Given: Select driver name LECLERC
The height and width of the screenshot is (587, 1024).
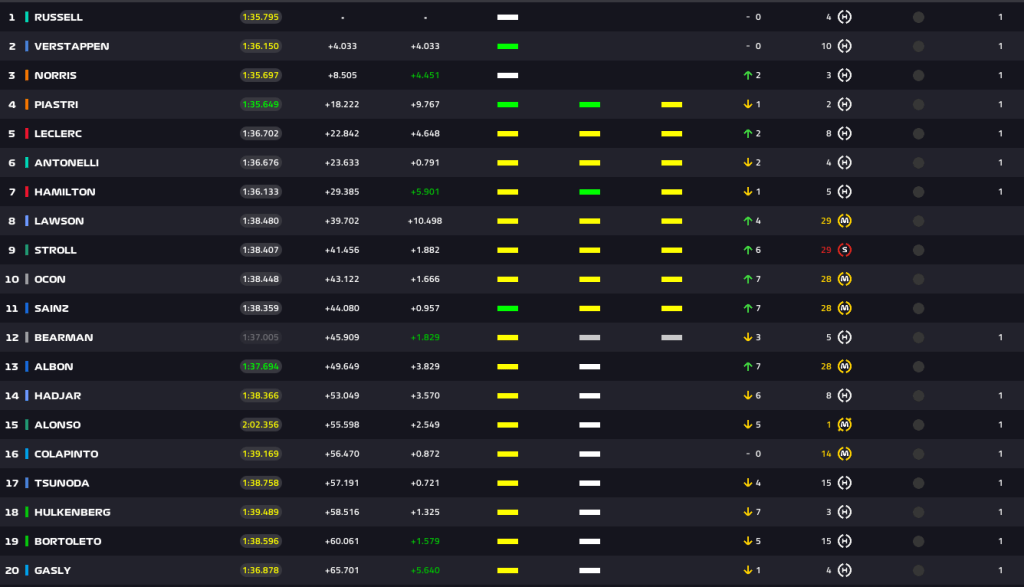Looking at the screenshot, I should point(58,133).
